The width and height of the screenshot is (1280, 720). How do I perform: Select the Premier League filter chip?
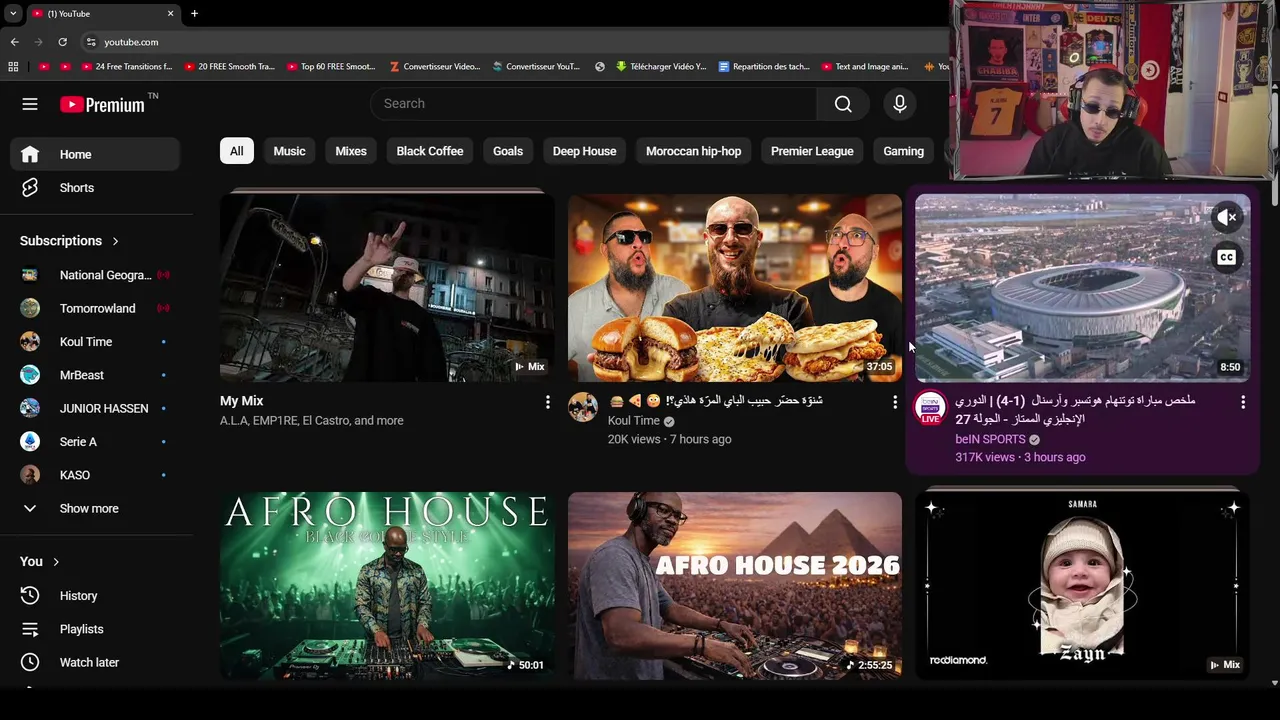812,151
